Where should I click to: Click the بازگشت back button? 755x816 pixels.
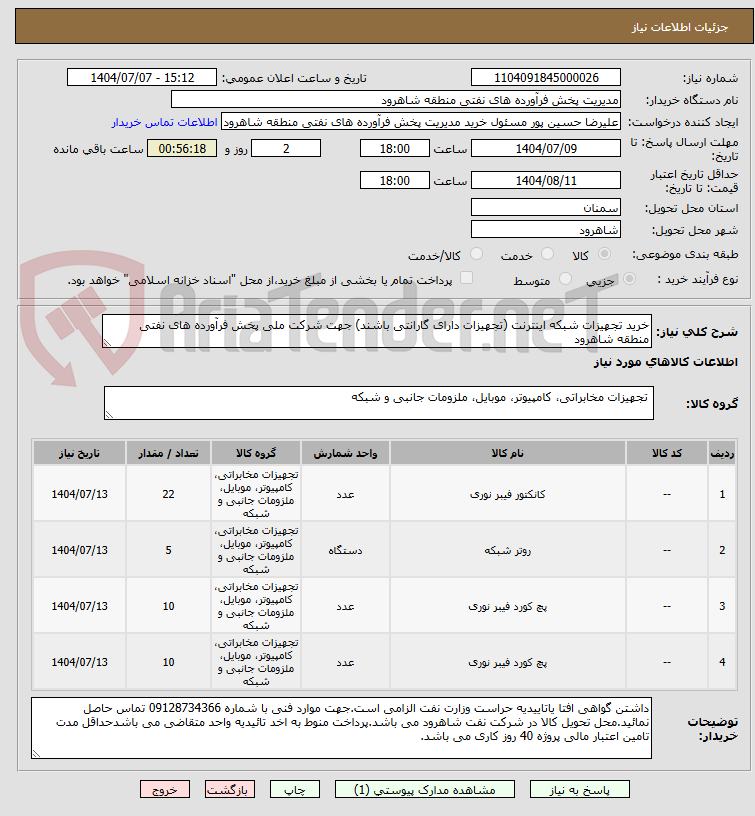(x=229, y=789)
